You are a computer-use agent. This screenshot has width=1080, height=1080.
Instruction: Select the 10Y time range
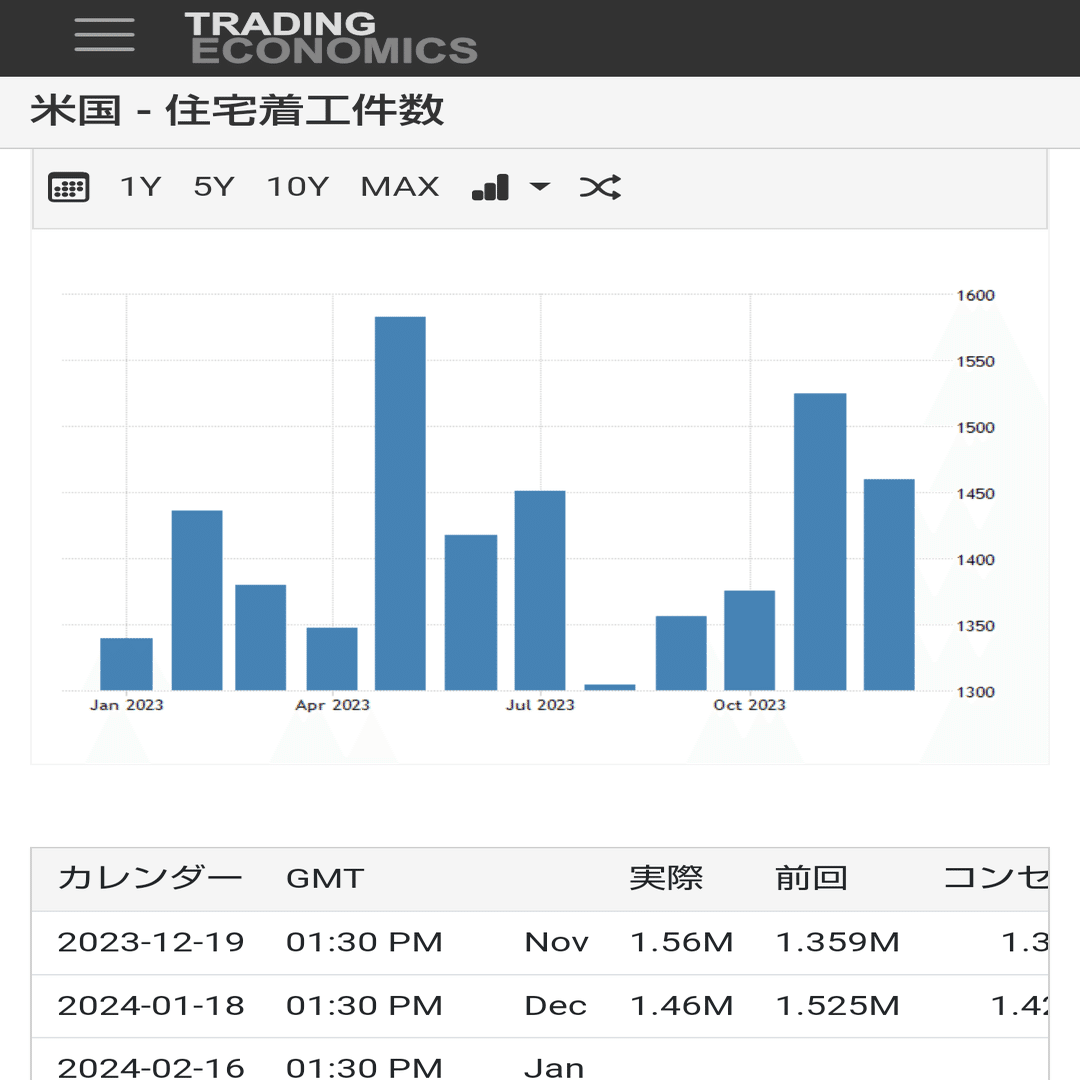coord(298,187)
